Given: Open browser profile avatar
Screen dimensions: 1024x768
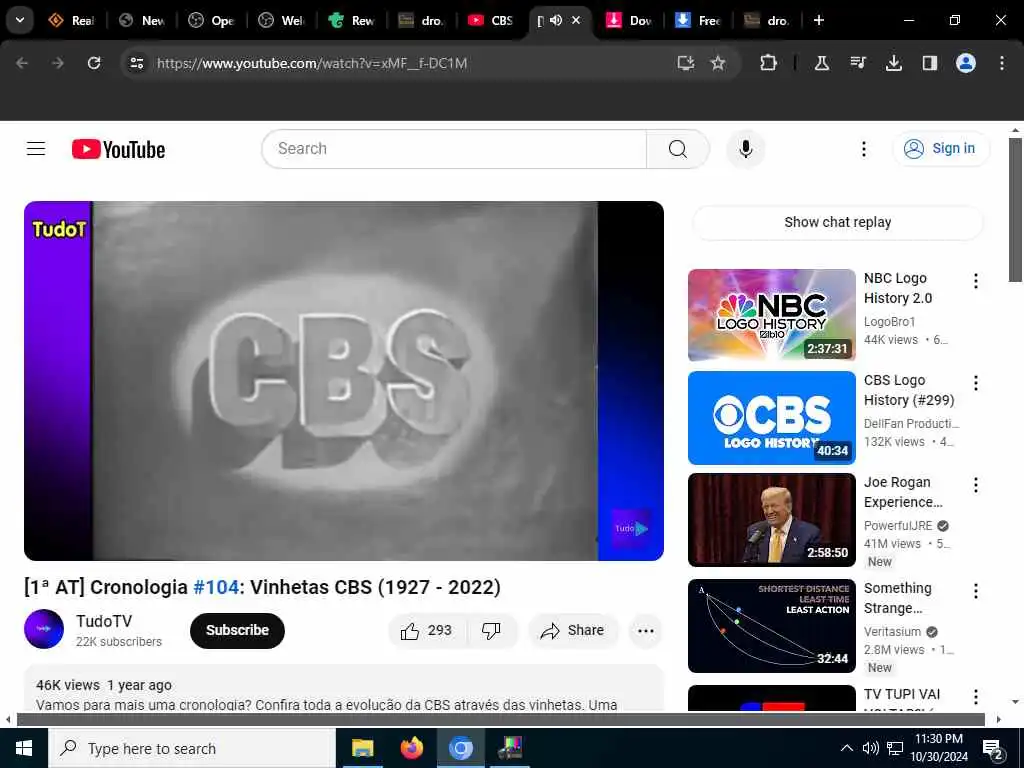Looking at the screenshot, I should click(965, 63).
